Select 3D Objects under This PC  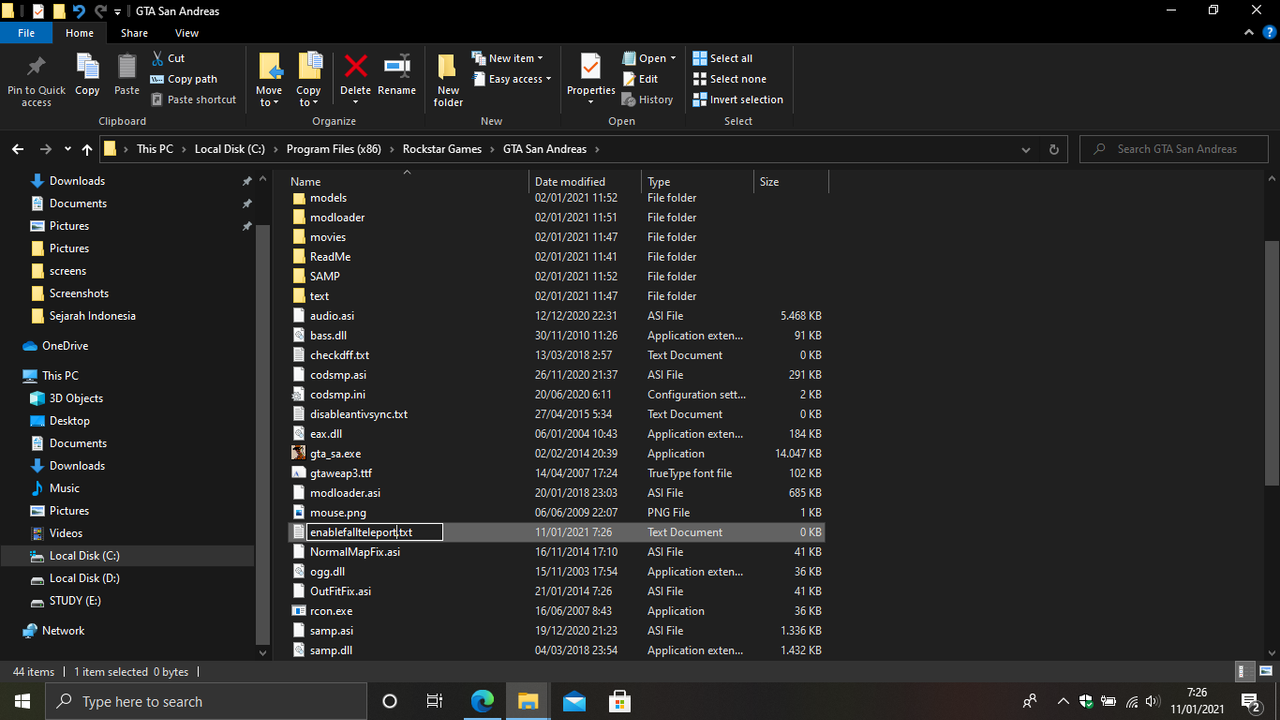pyautogui.click(x=76, y=398)
